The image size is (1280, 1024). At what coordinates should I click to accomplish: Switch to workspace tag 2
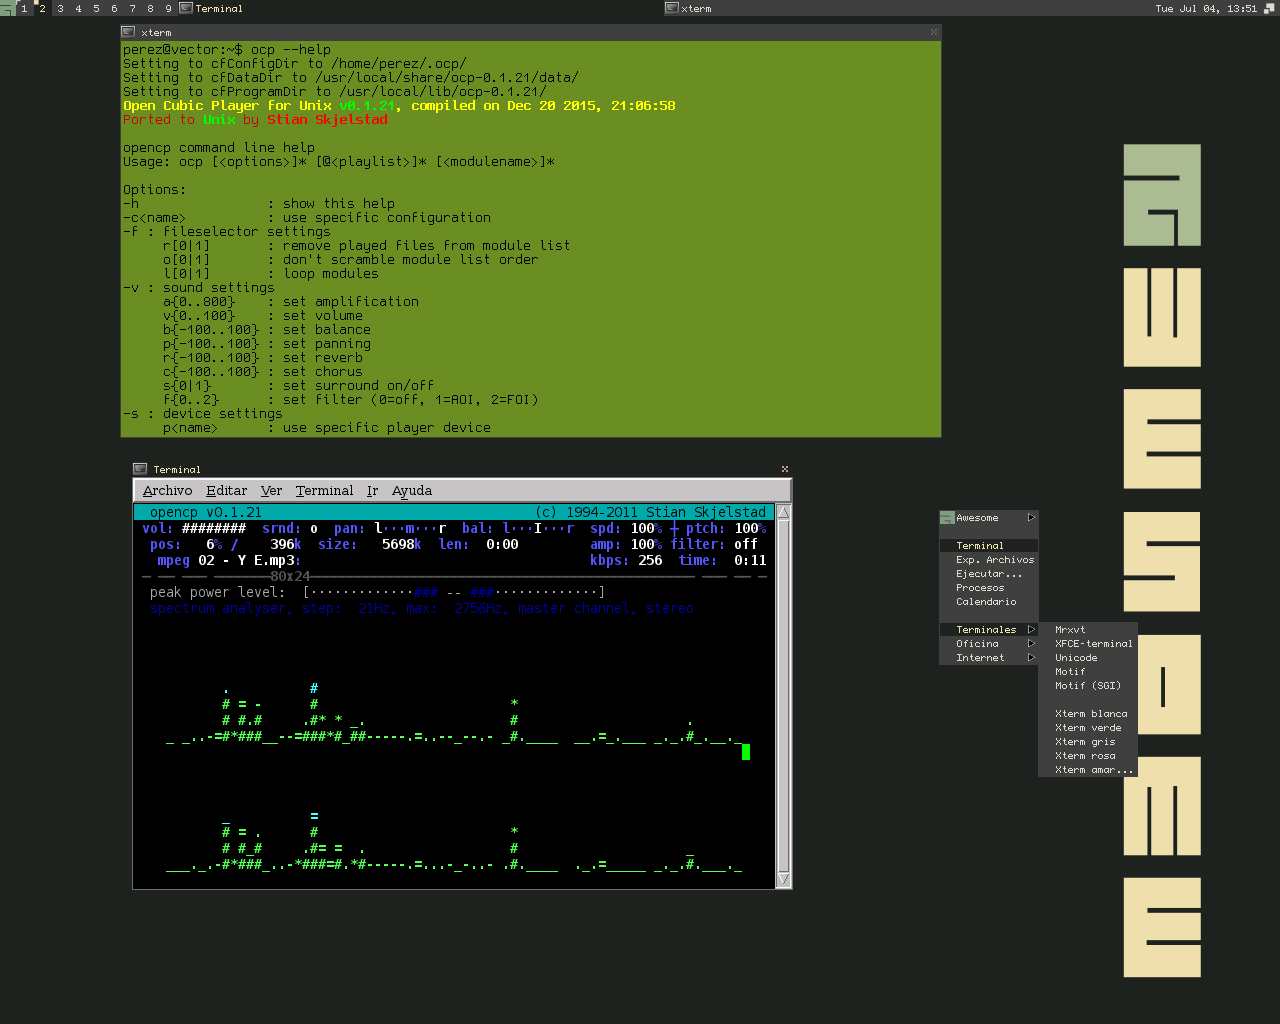[42, 8]
